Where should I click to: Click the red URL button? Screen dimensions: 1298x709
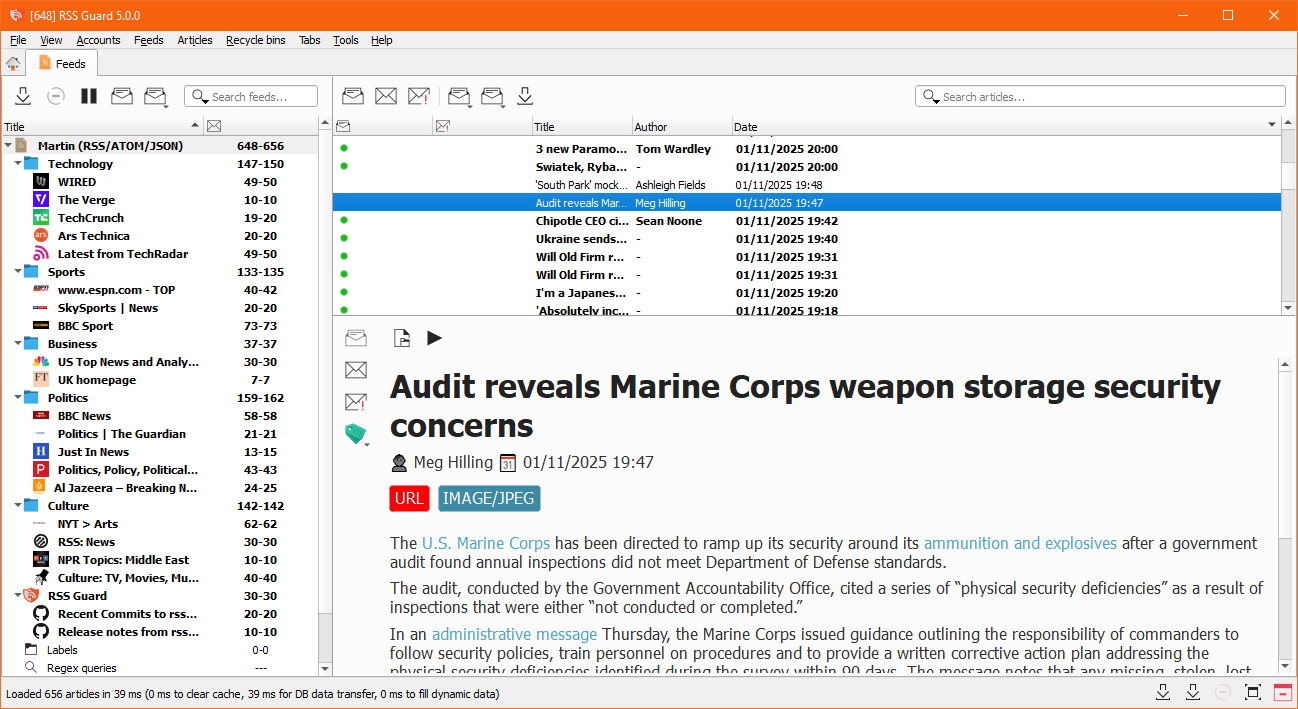point(409,499)
